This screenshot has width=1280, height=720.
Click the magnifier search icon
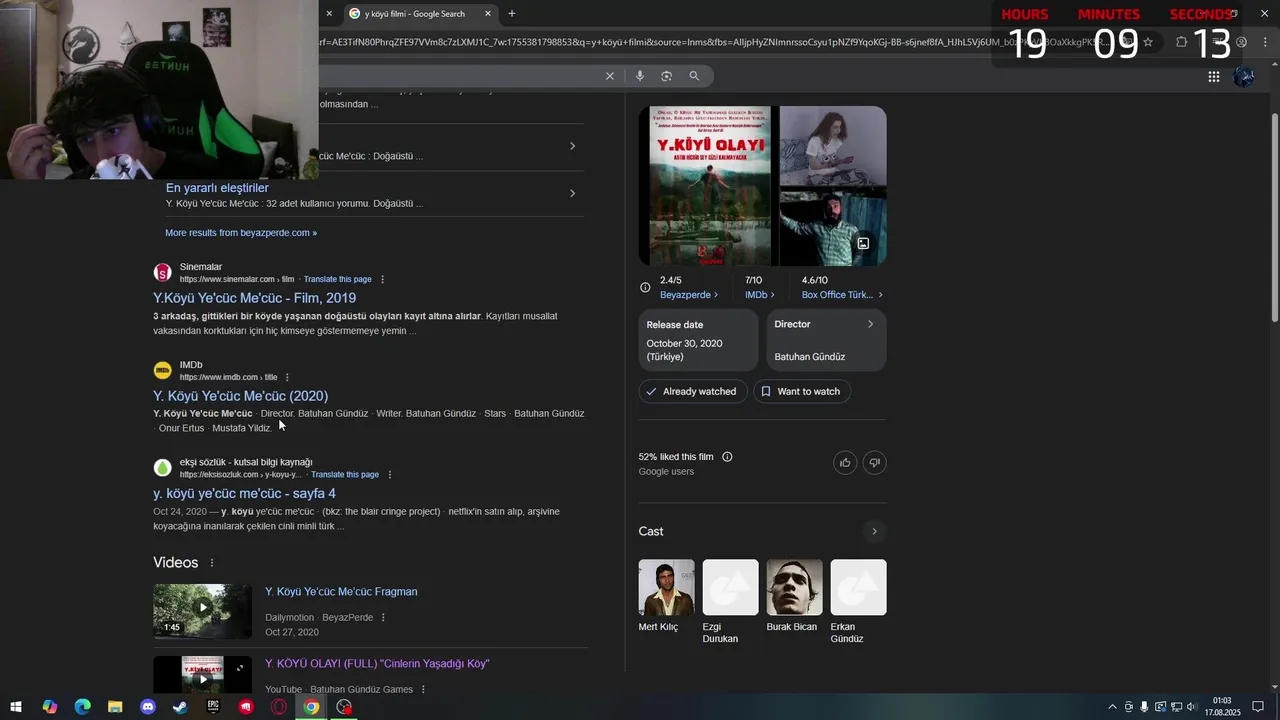coord(694,76)
